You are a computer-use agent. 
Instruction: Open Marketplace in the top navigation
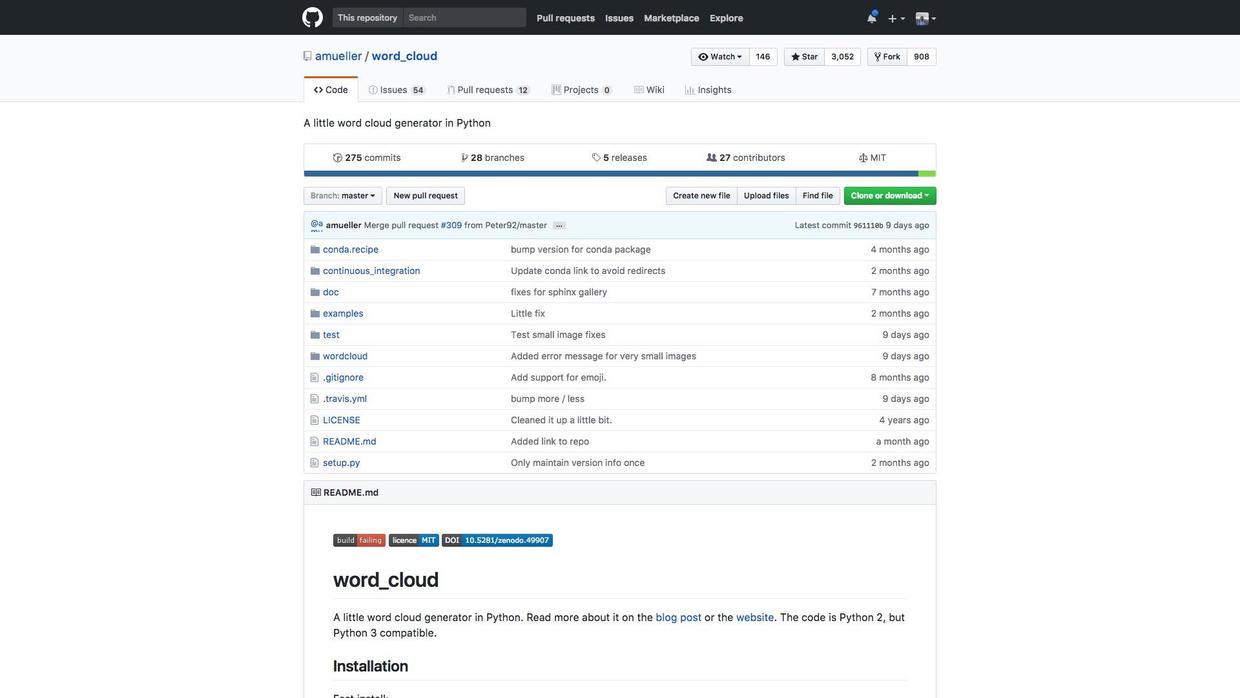click(x=672, y=18)
